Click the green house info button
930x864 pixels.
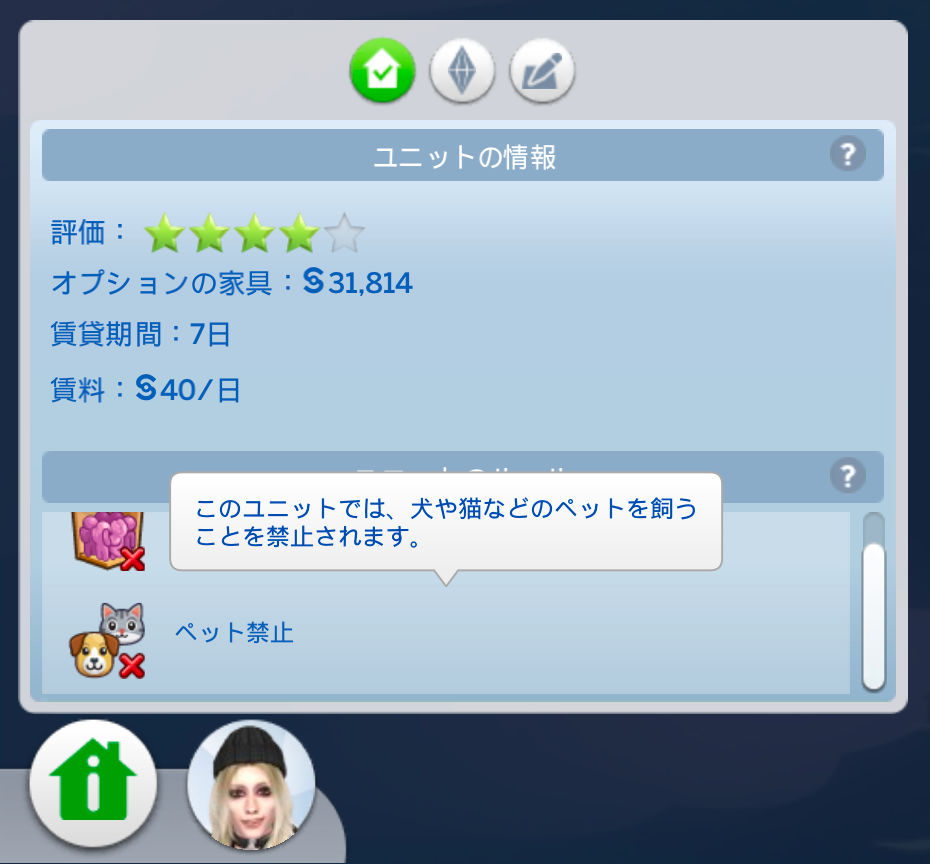(x=93, y=783)
